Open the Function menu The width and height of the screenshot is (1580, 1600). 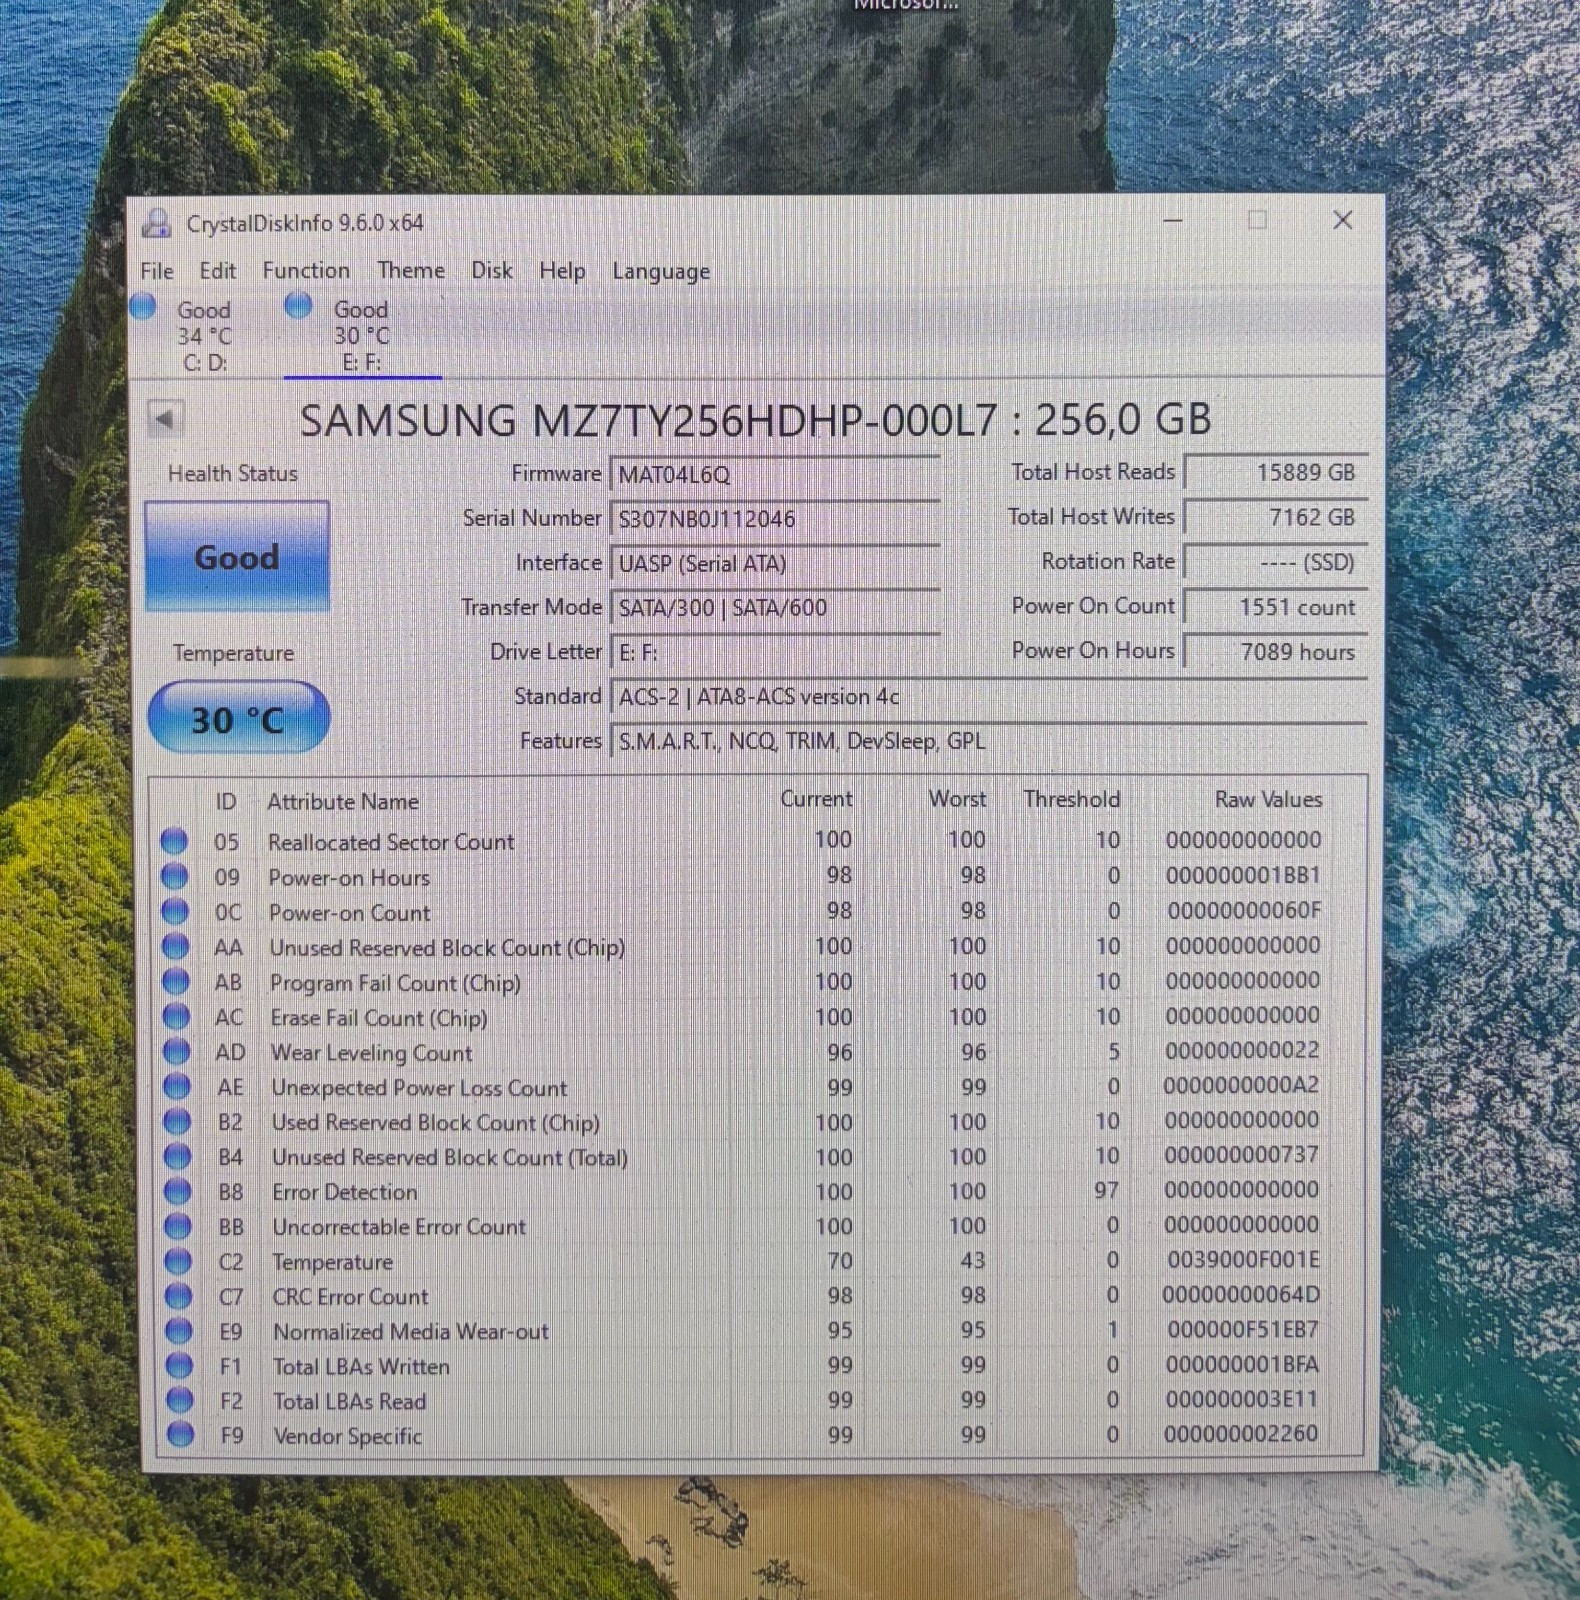coord(306,271)
